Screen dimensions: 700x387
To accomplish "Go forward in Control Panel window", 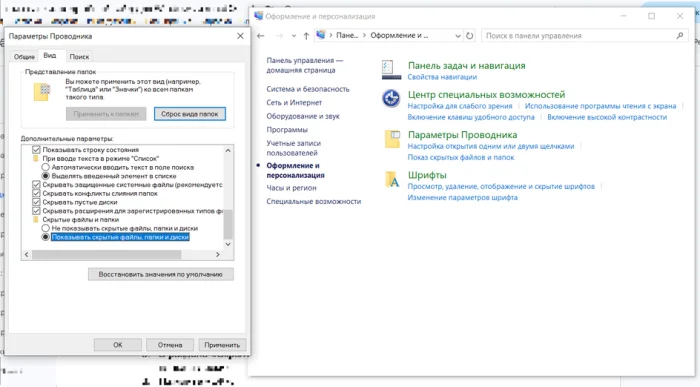I will 279,36.
